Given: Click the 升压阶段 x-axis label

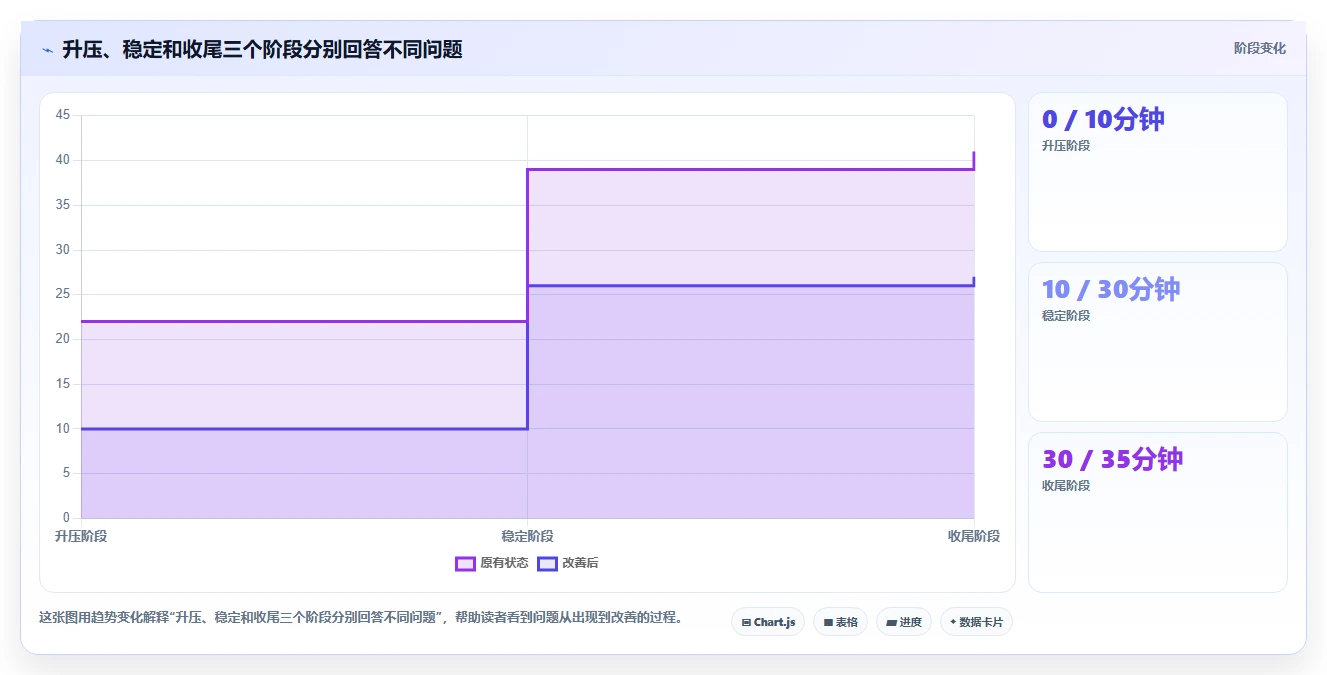Looking at the screenshot, I should point(81,536).
